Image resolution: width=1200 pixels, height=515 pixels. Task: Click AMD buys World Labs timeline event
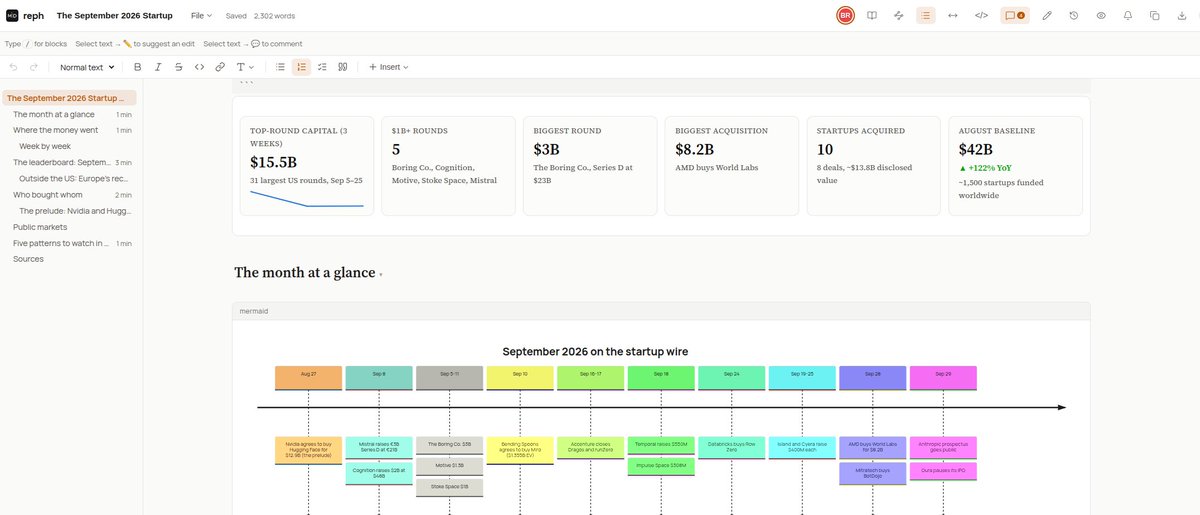pyautogui.click(x=873, y=447)
